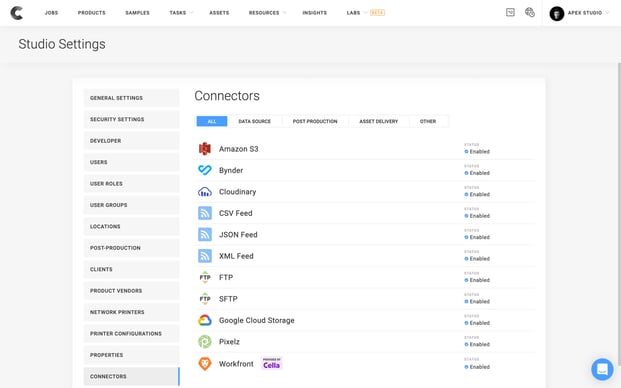Click Enabled status for SFTP
Screen dimensions: 621x388
point(477,301)
